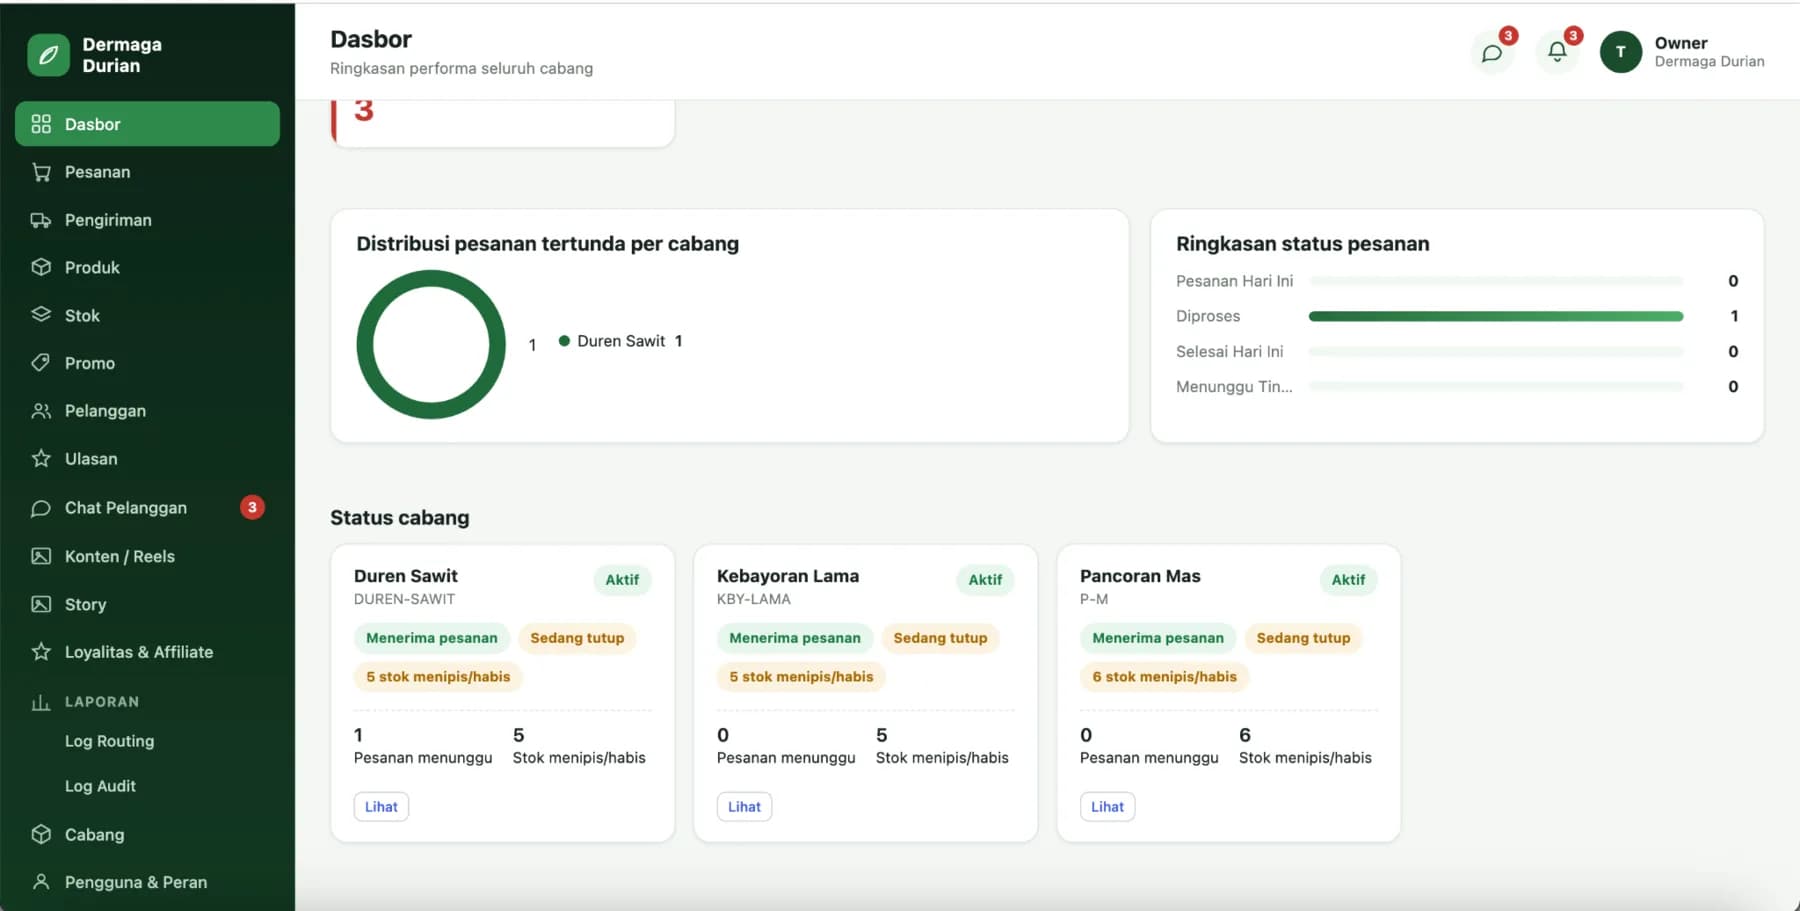Open the Owner profile avatar

[1621, 52]
